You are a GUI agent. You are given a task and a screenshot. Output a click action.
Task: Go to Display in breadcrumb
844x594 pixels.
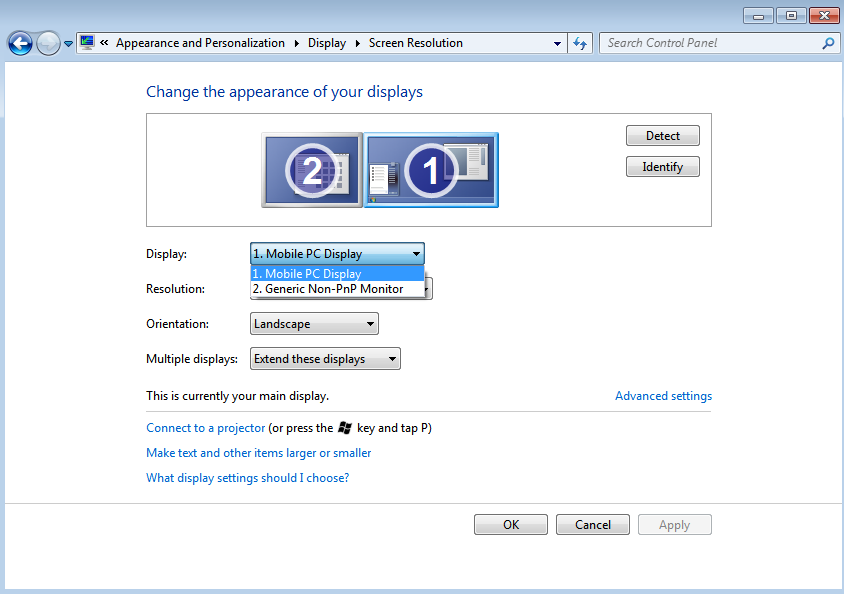pos(327,43)
